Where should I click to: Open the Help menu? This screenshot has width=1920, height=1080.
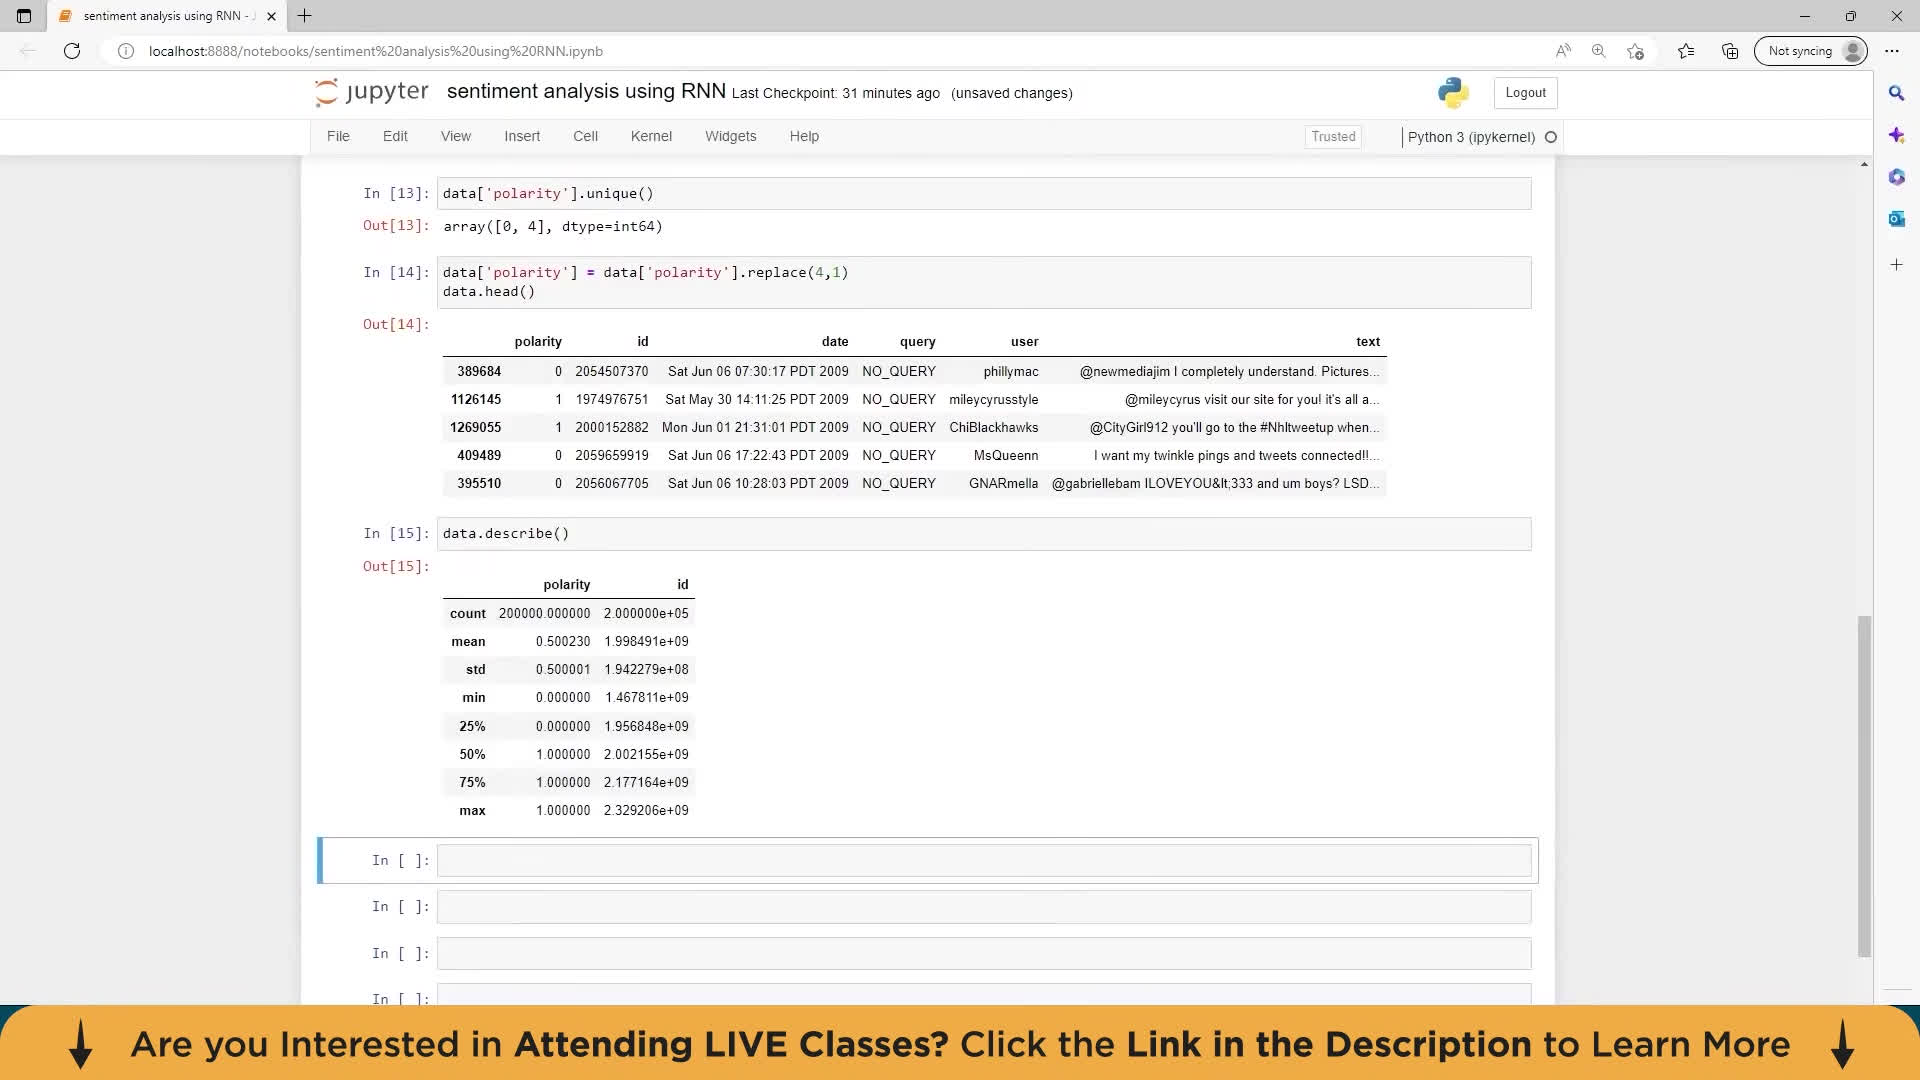pos(804,136)
